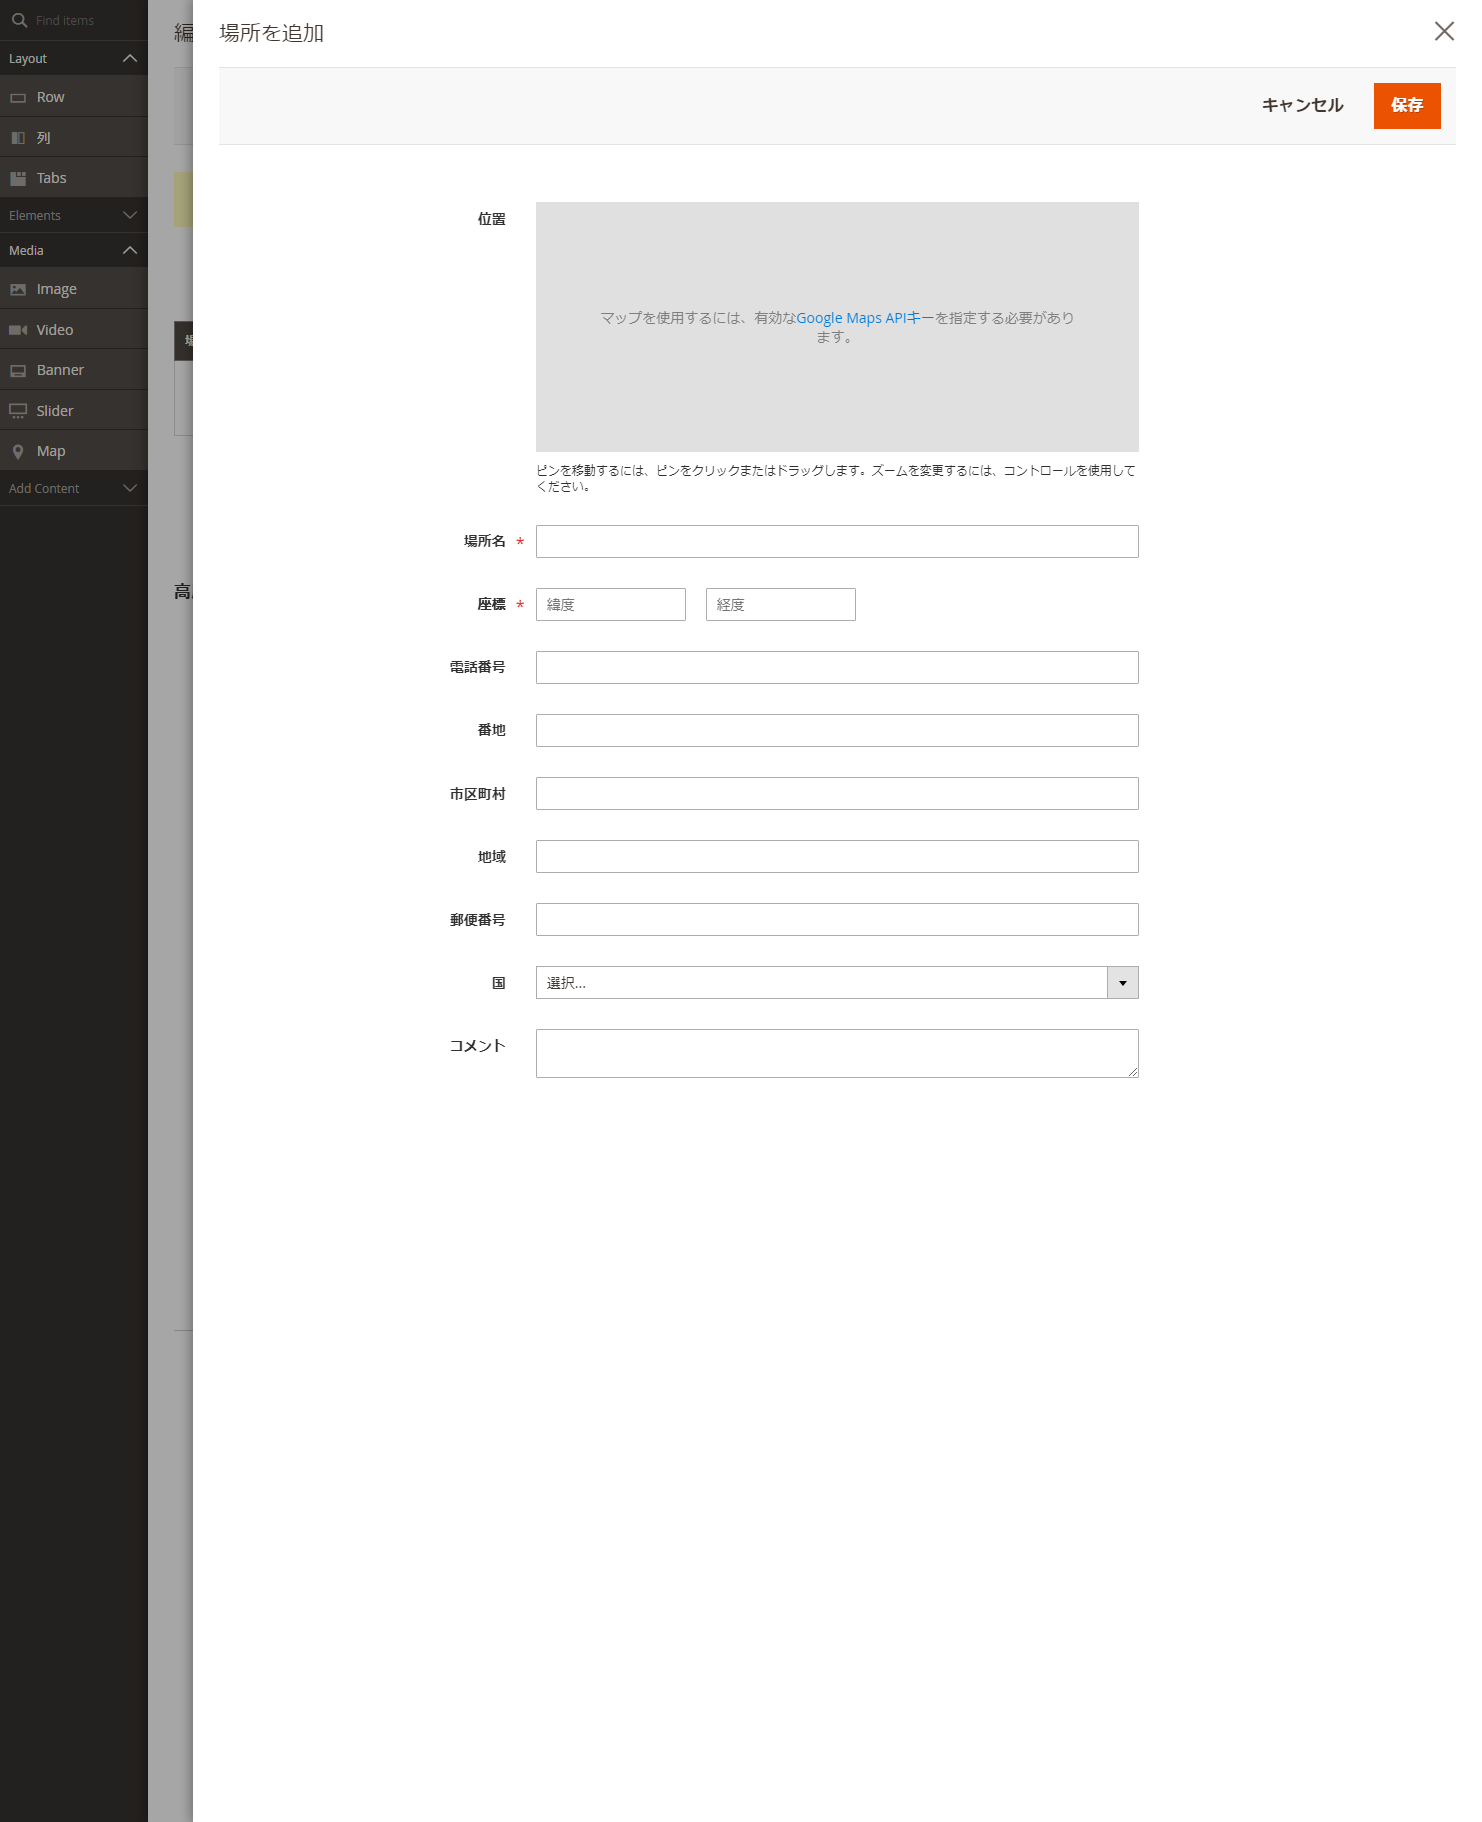The image size is (1482, 1822).
Task: Click the Row label in sidebar
Action: pos(50,97)
